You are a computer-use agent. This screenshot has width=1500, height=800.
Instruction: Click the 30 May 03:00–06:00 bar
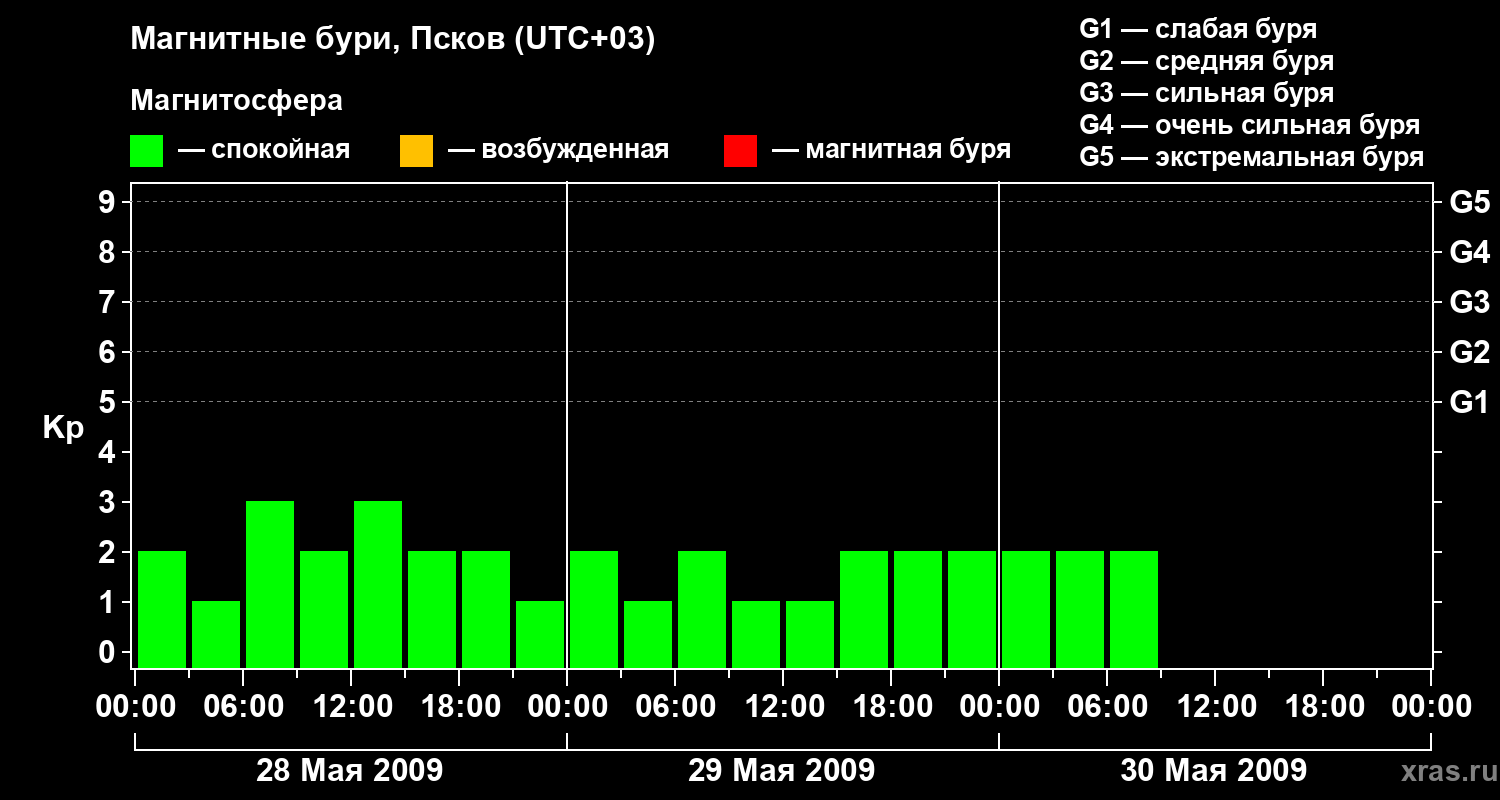point(1080,609)
